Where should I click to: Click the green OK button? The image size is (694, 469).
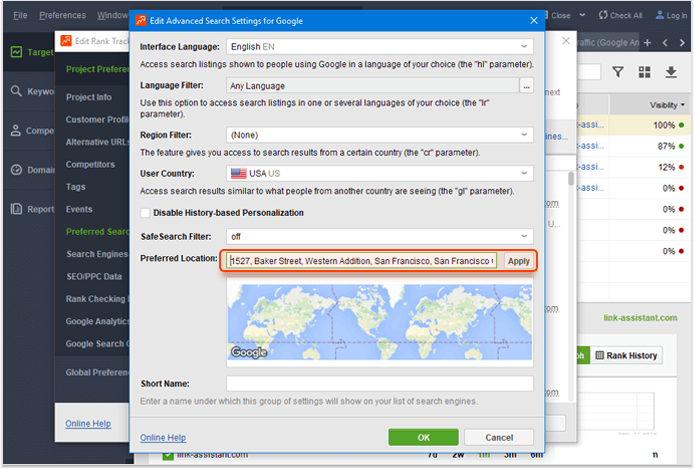[x=424, y=437]
